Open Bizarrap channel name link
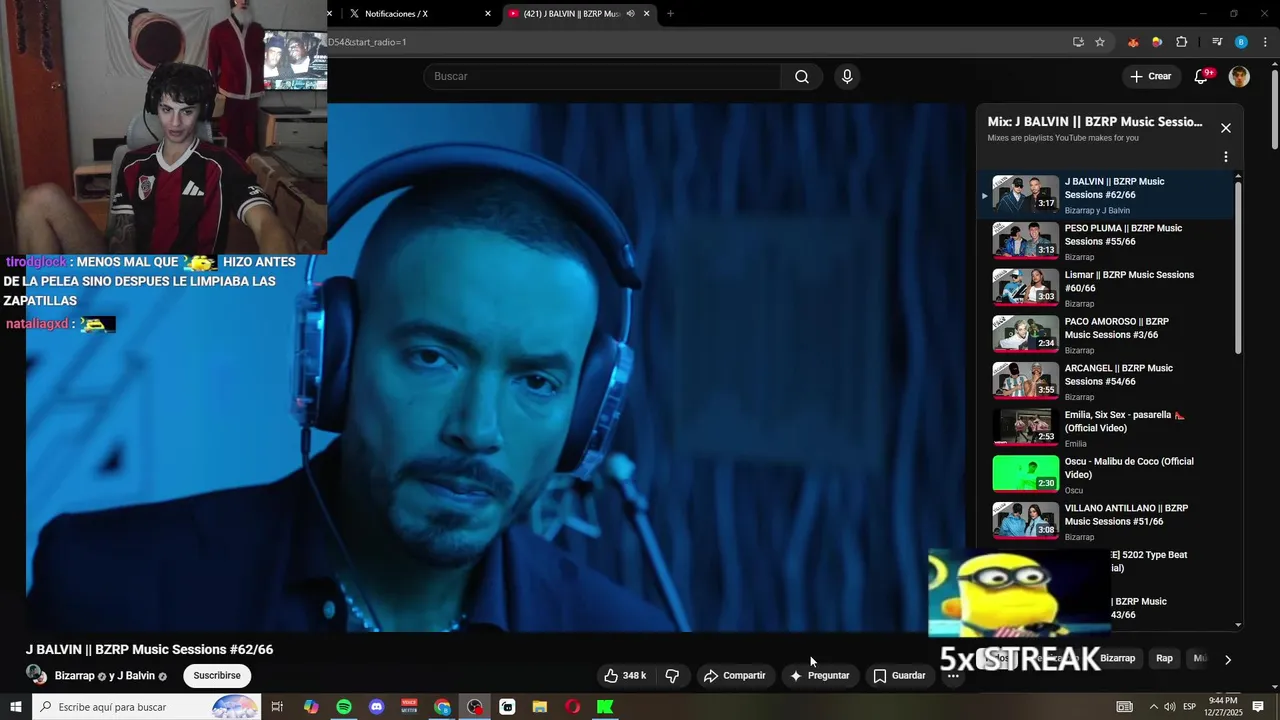Screen dimensions: 1280x720 click(75, 676)
